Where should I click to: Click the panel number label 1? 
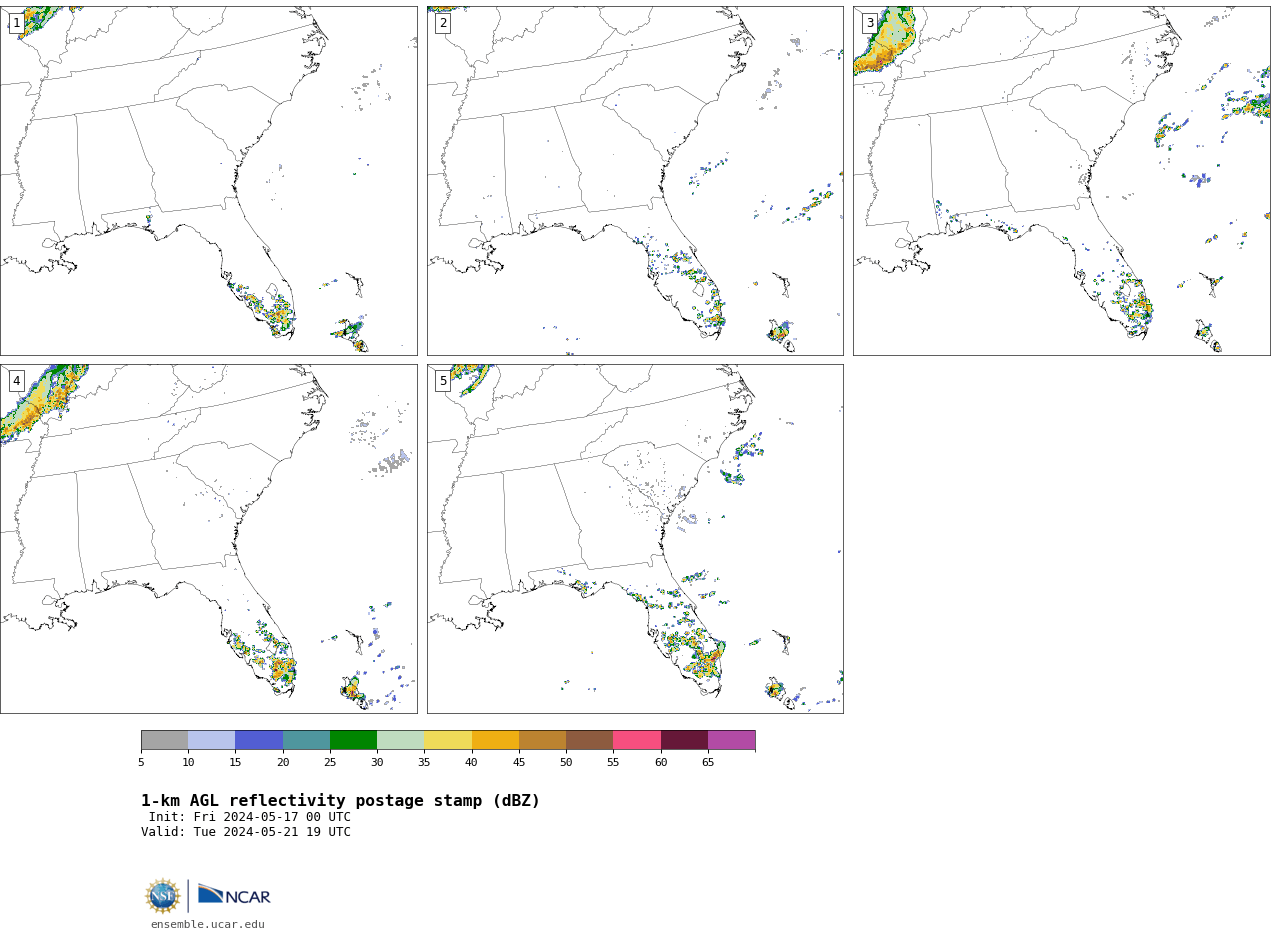[17, 23]
